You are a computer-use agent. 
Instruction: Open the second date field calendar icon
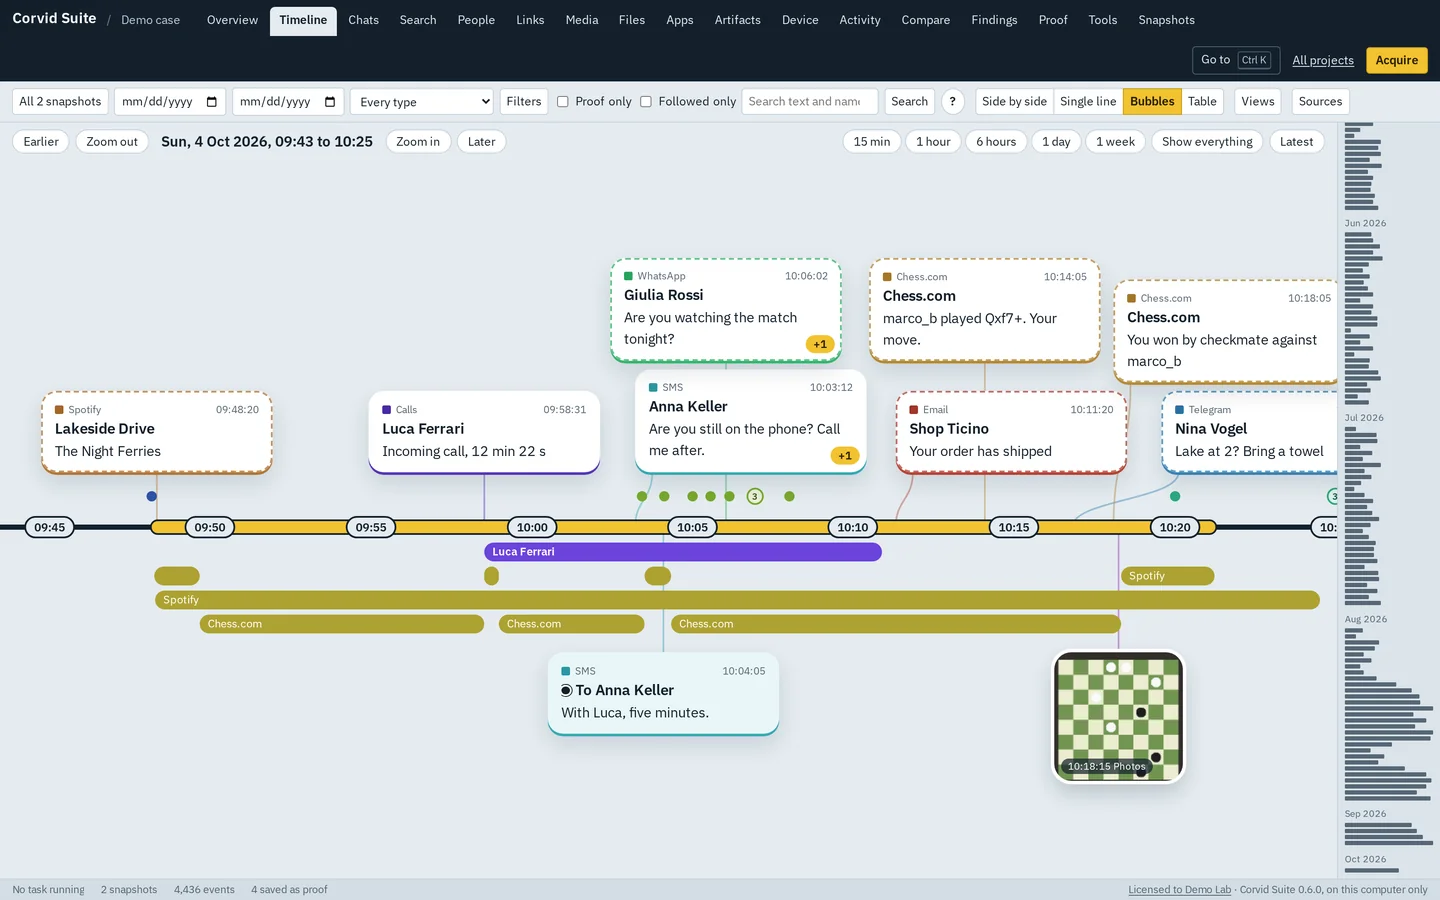coord(330,102)
